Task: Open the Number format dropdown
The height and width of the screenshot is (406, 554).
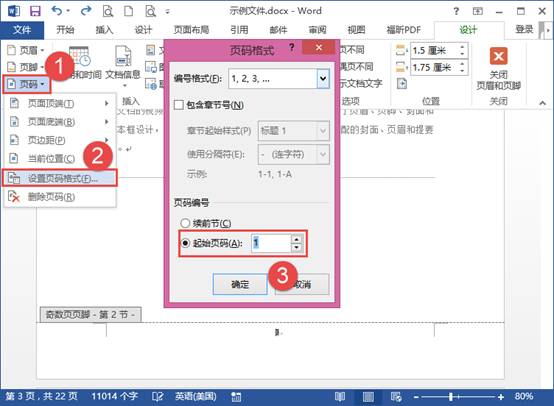Action: [x=323, y=78]
